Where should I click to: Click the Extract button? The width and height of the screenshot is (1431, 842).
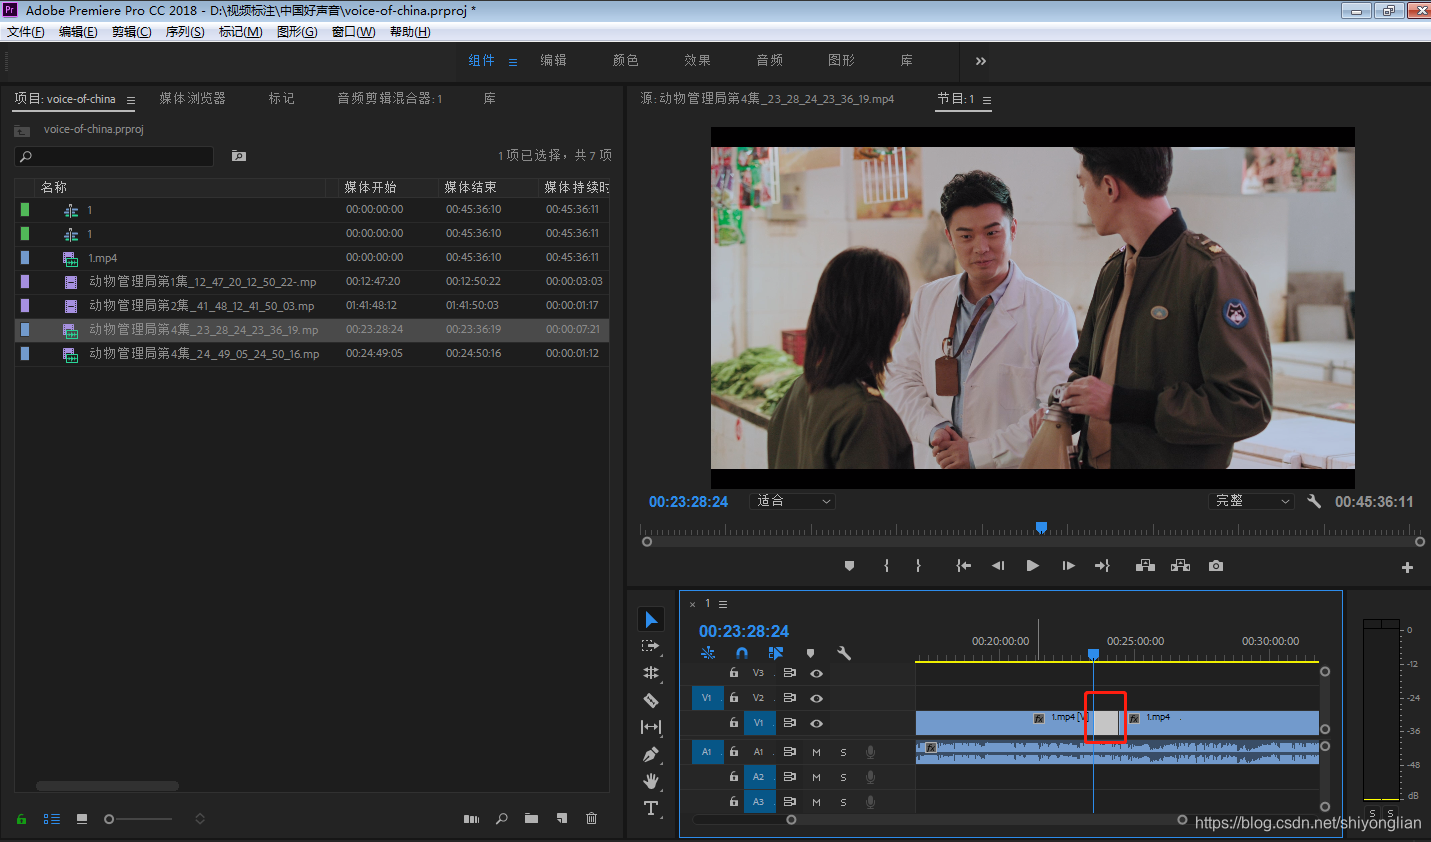coord(1181,566)
